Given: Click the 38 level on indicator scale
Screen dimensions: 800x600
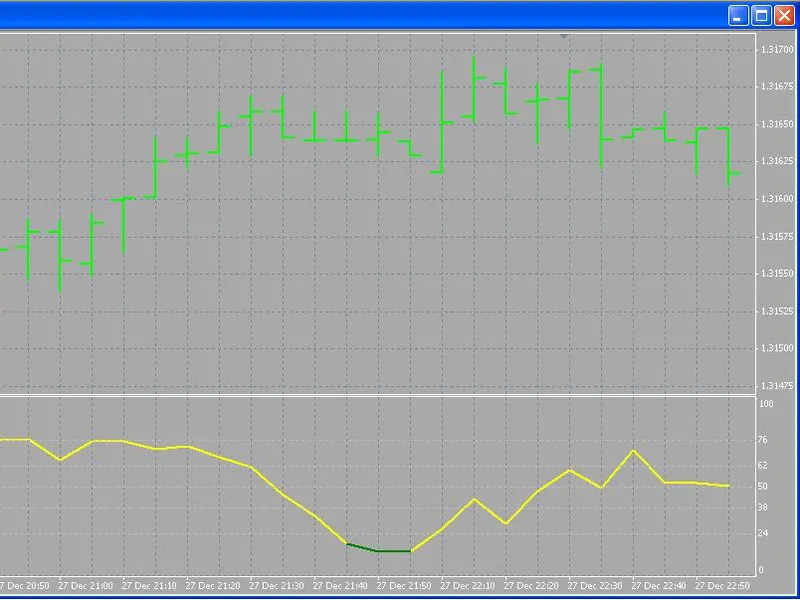Looking at the screenshot, I should [763, 508].
